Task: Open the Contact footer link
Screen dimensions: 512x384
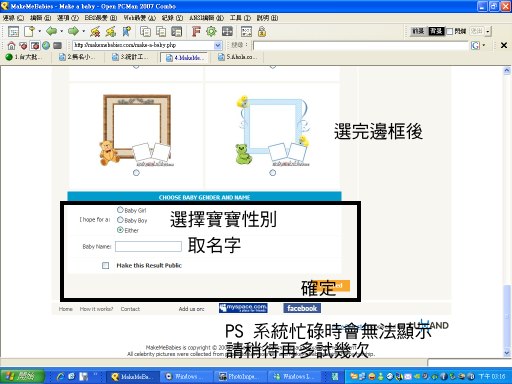Action: coord(130,309)
